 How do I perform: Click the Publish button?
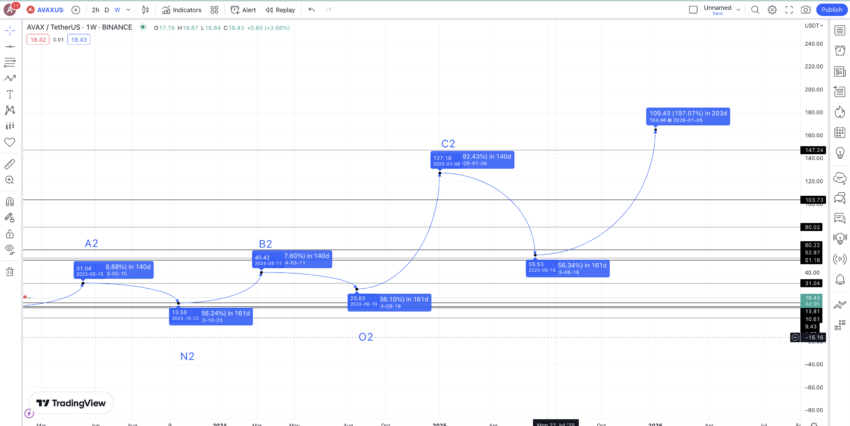coord(831,10)
